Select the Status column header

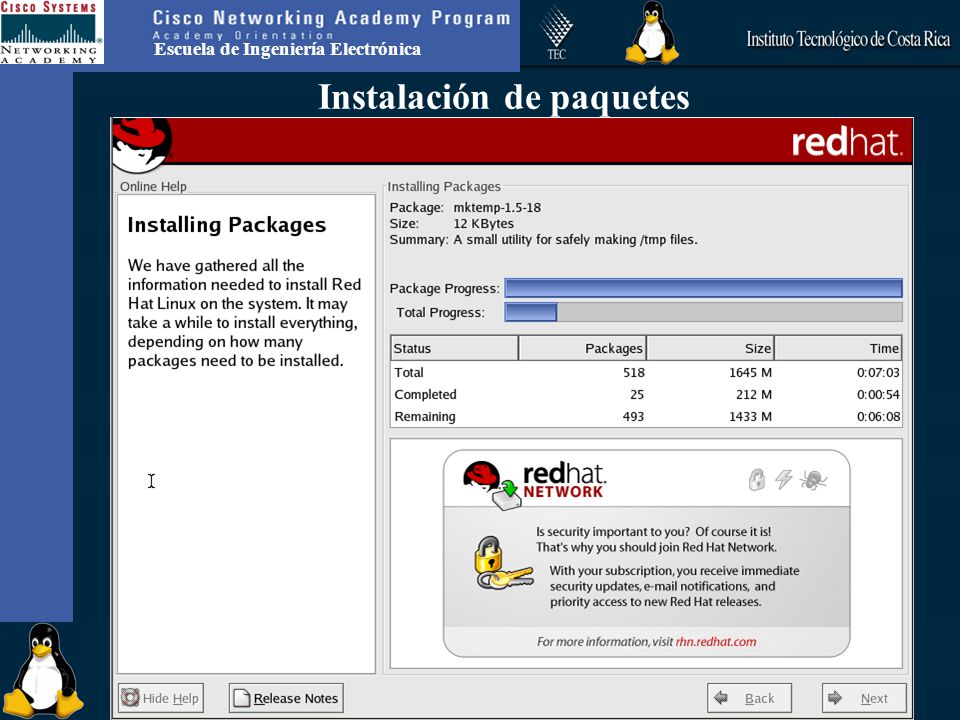tap(454, 348)
